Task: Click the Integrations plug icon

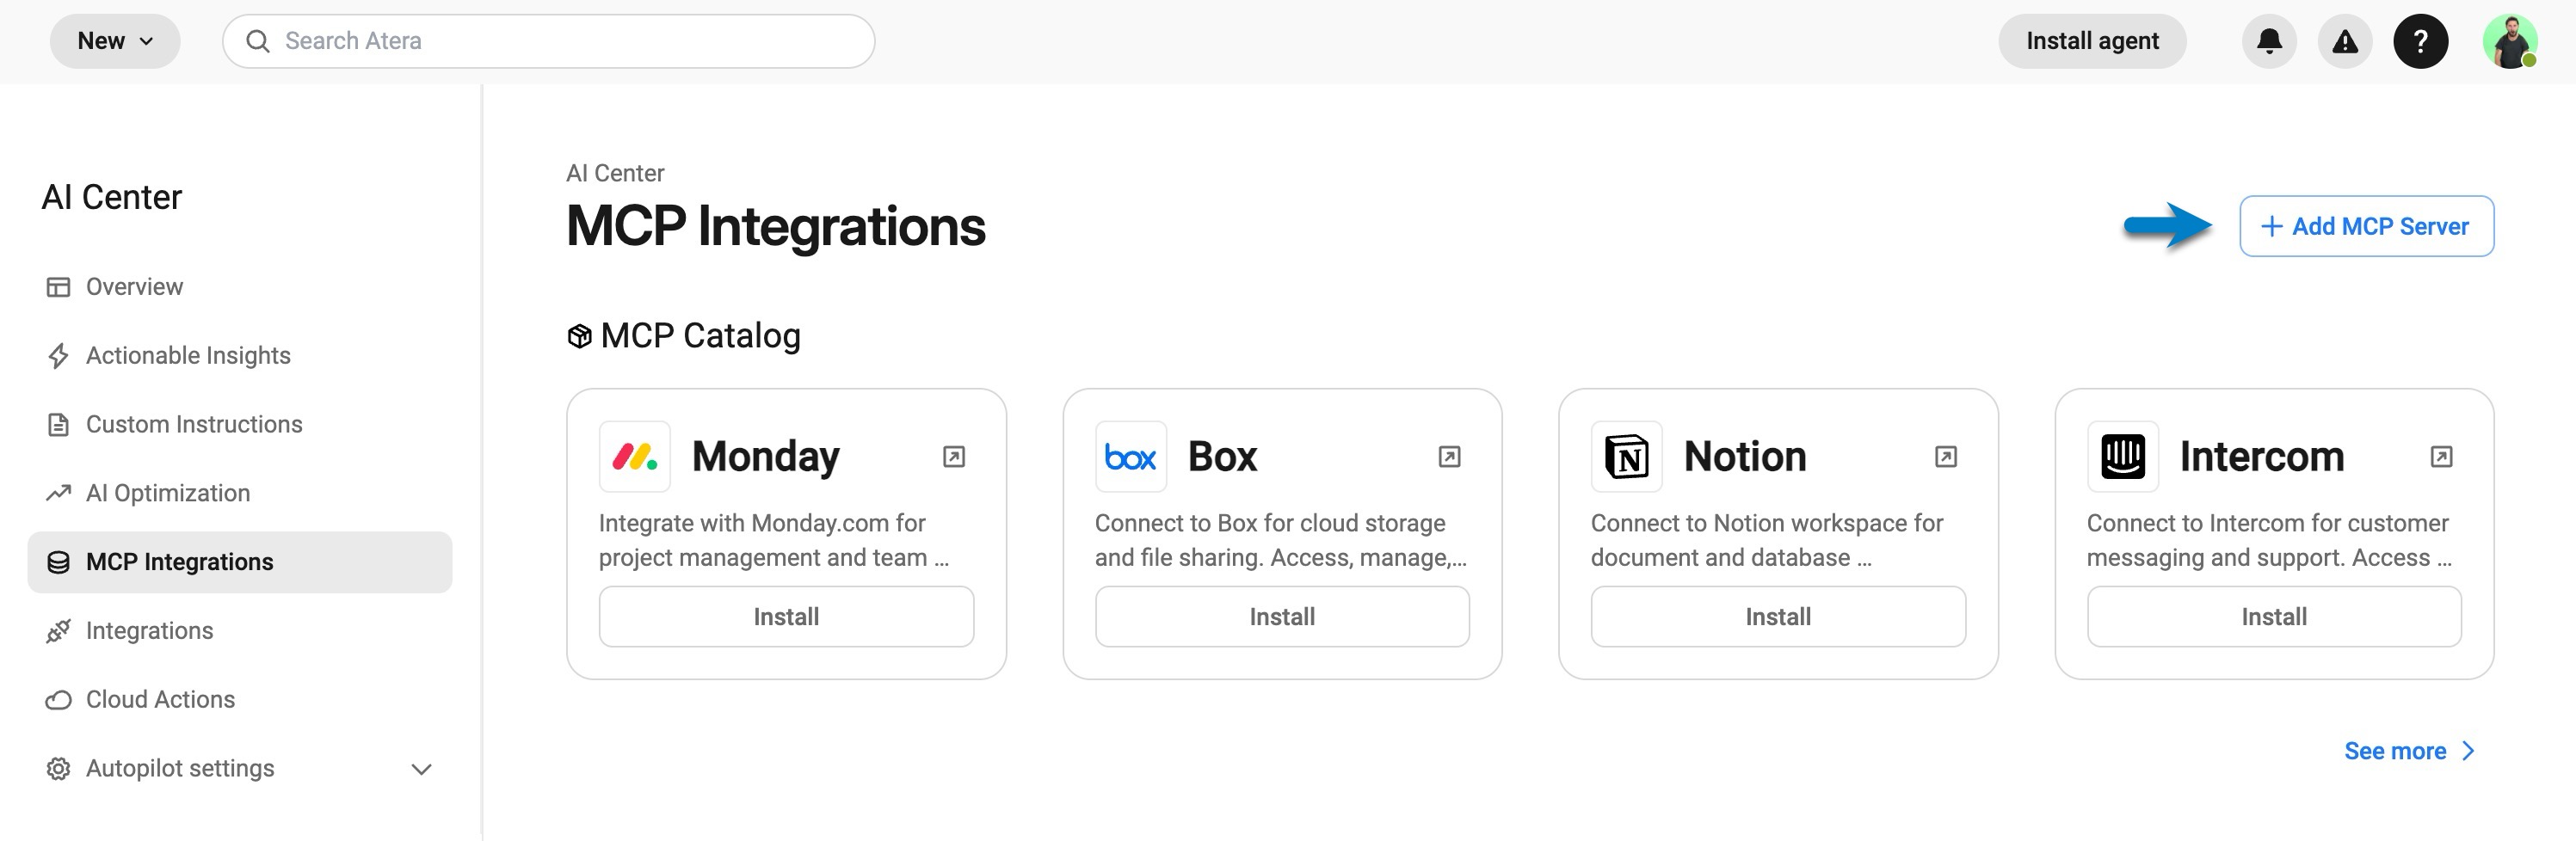Action: click(x=58, y=631)
